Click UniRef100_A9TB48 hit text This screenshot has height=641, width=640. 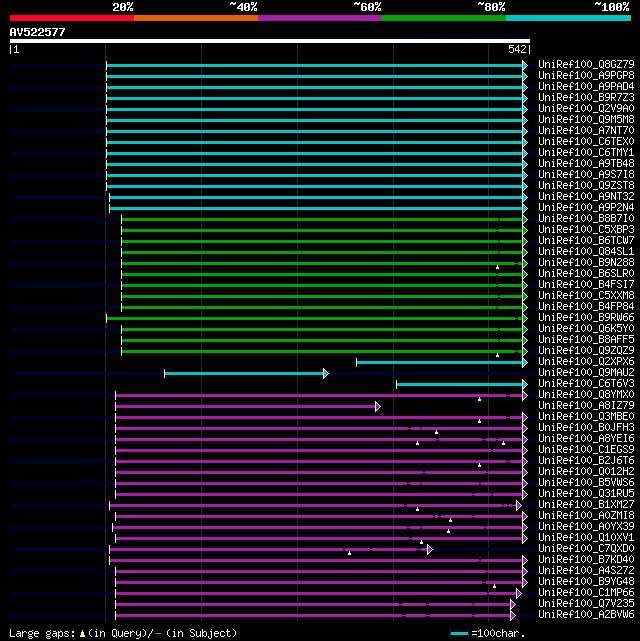586,164
